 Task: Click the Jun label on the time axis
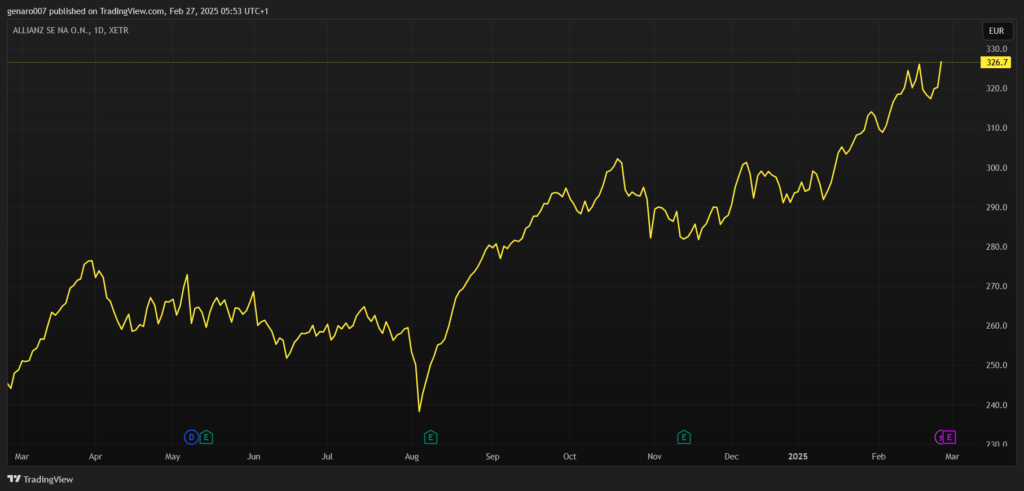[254, 456]
